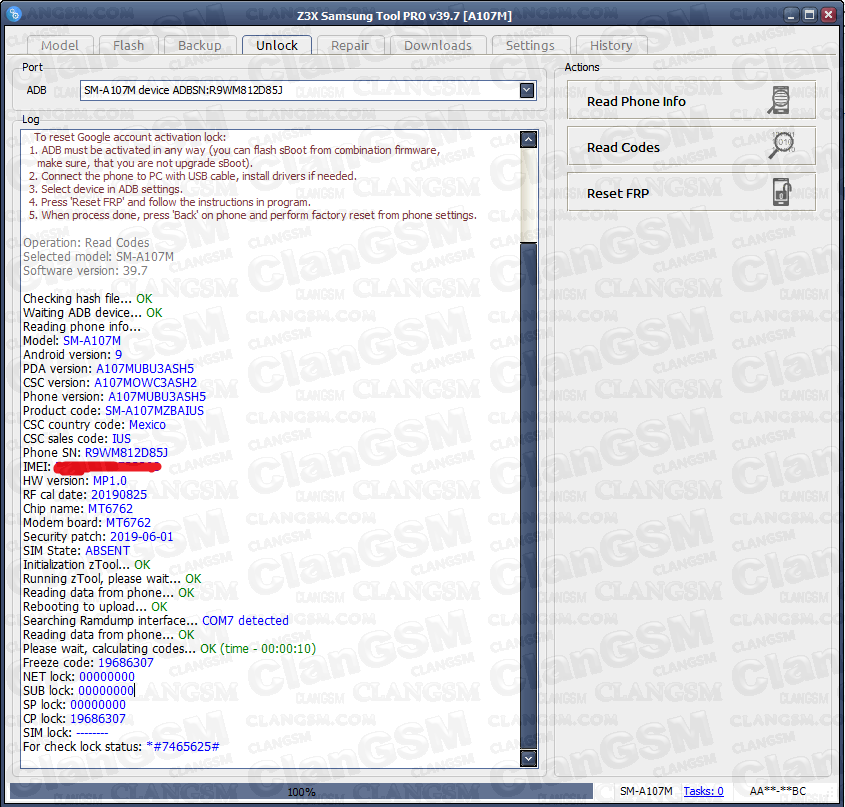Image resolution: width=845 pixels, height=807 pixels.
Task: Click the SM-A107M status bar label
Action: coord(646,791)
